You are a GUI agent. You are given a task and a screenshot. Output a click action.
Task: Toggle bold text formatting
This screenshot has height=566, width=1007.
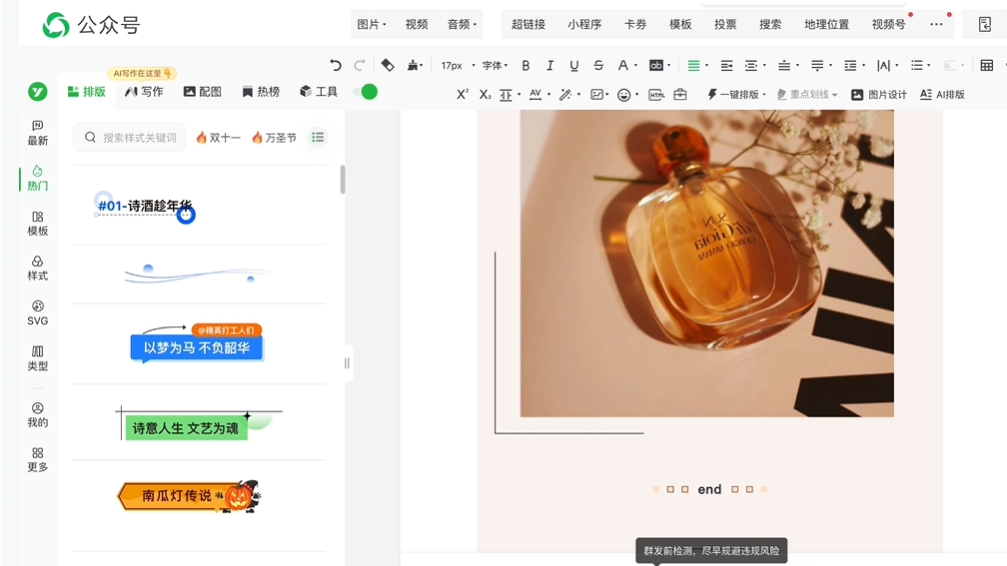[525, 66]
